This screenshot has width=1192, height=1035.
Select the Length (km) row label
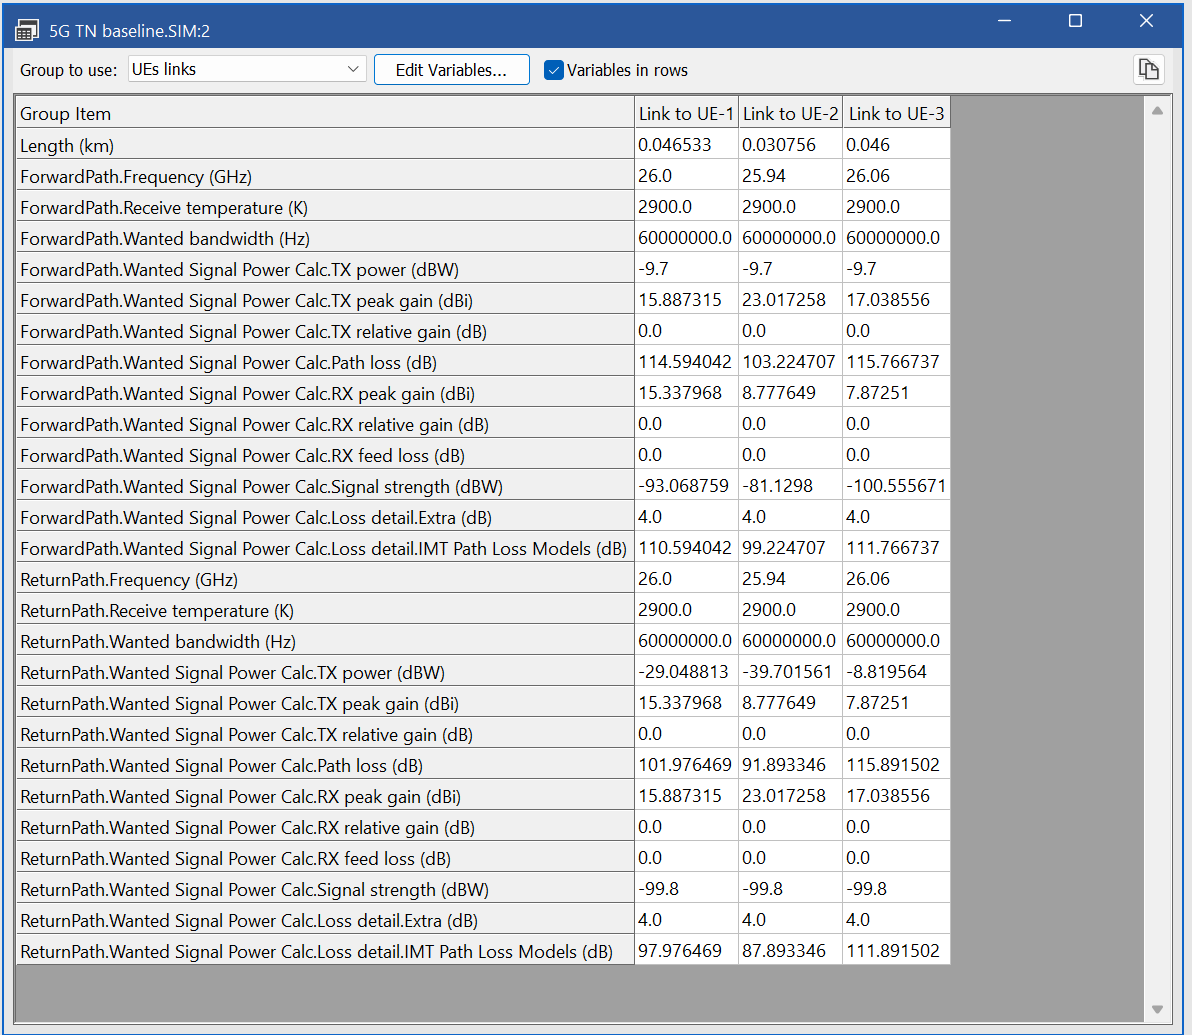click(325, 145)
